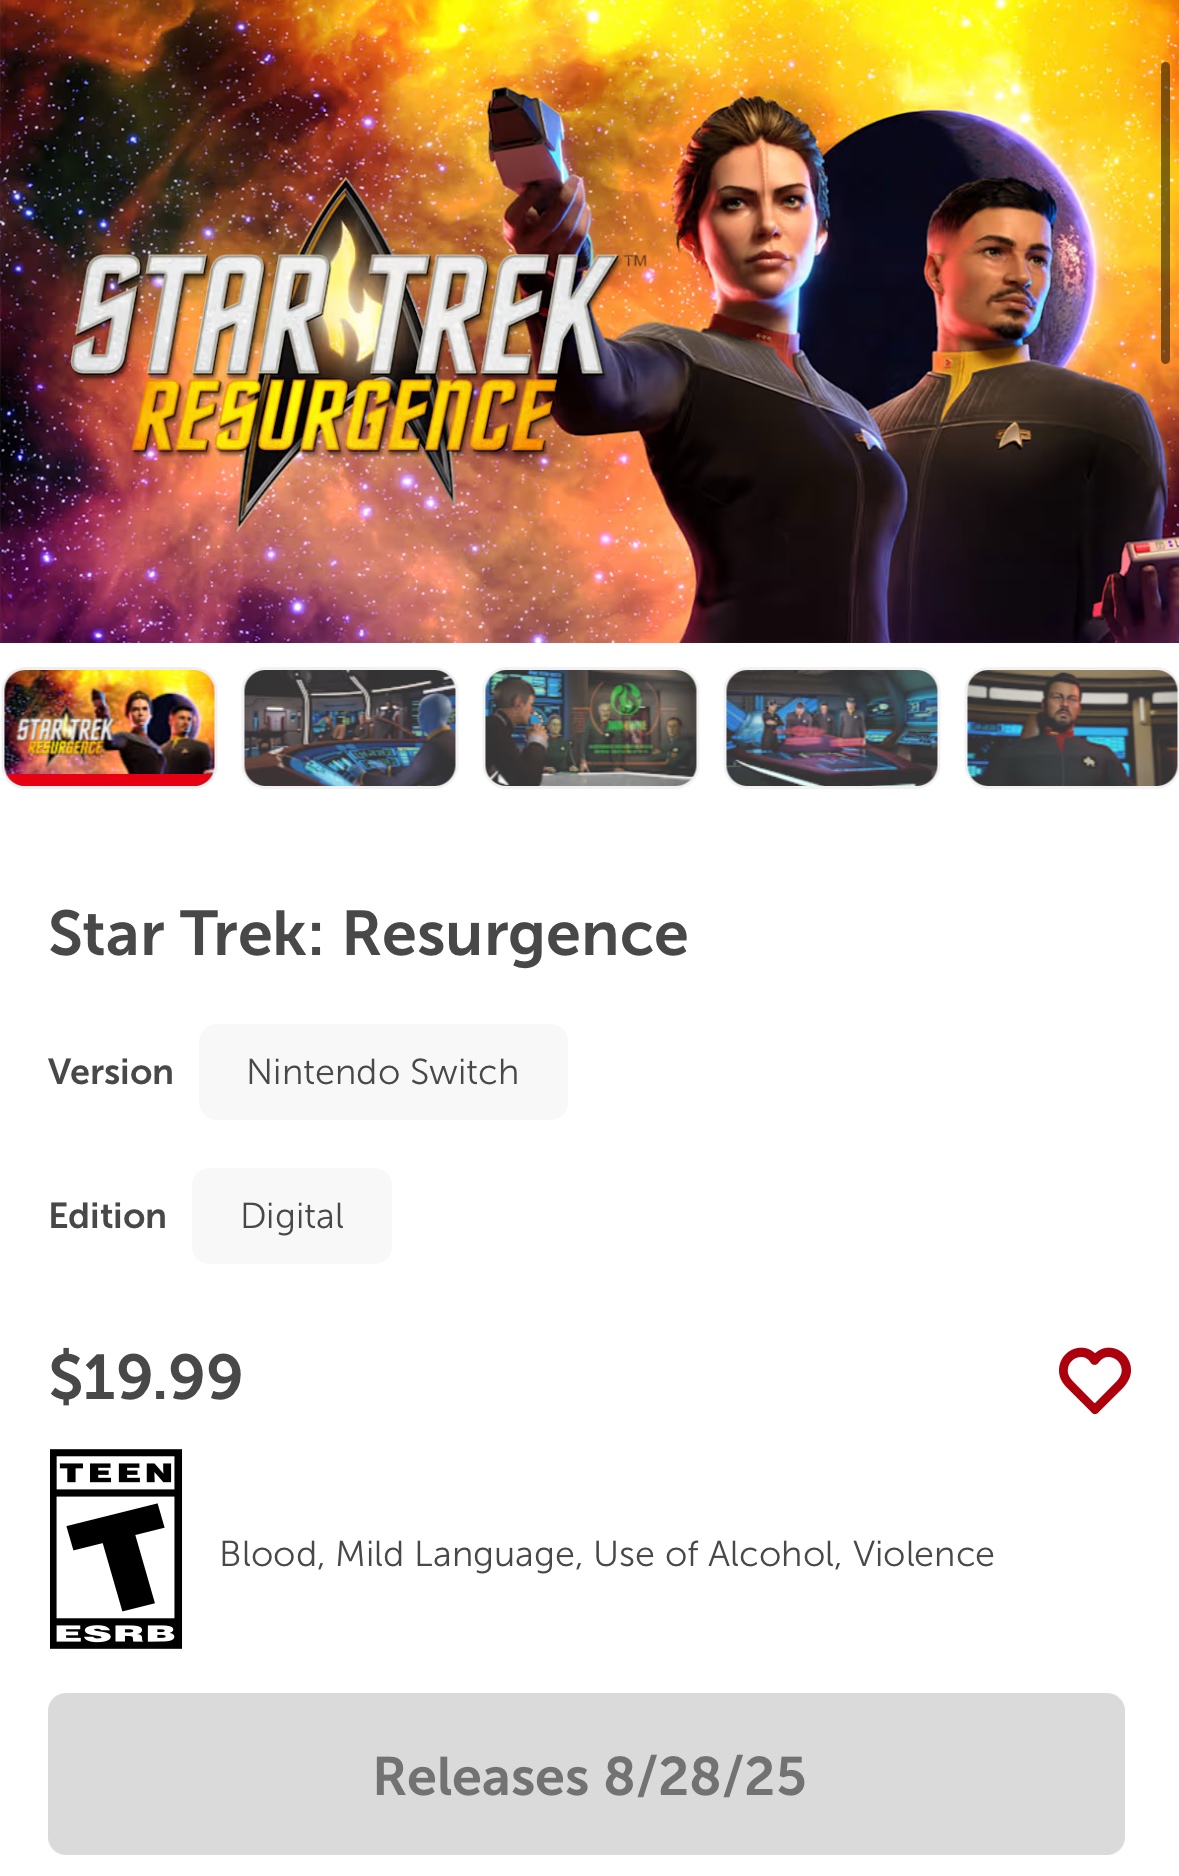Click the right-side vertical scrollbar

pos(1165,212)
